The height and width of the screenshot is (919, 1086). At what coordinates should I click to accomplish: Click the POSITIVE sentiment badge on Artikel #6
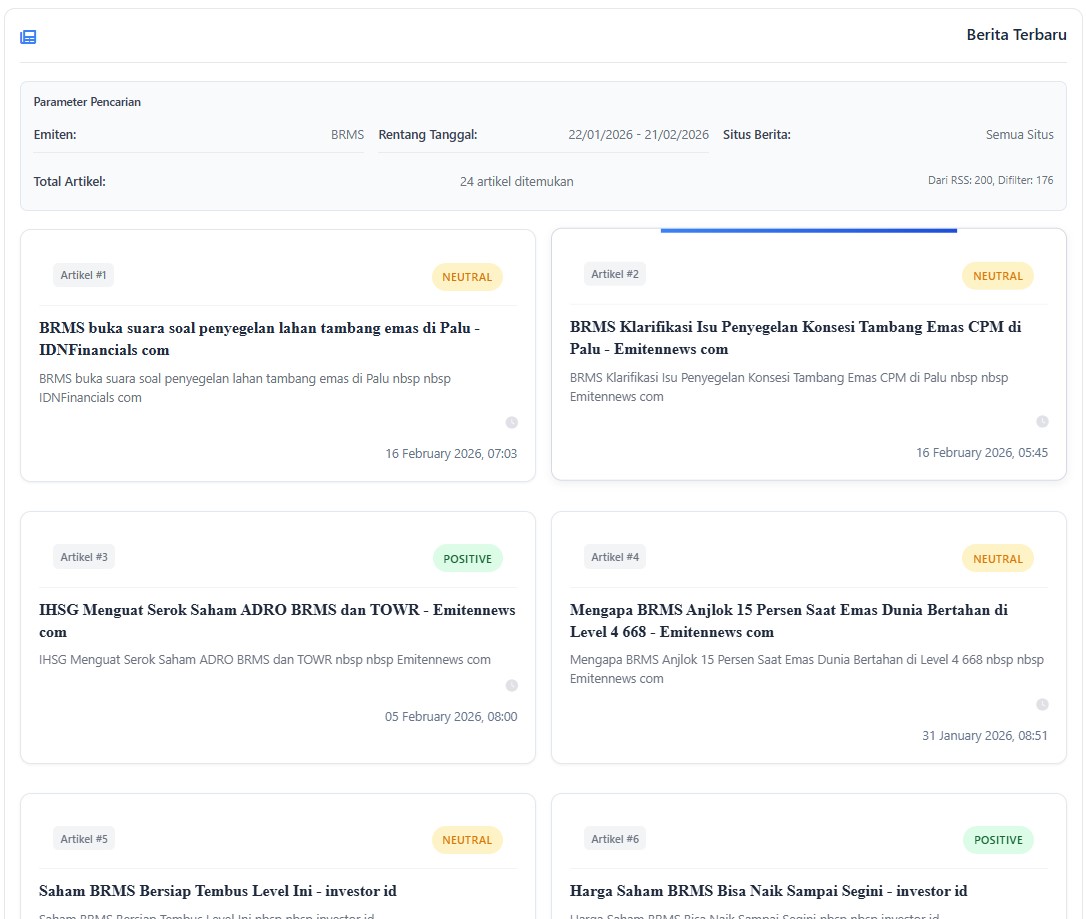tap(997, 840)
